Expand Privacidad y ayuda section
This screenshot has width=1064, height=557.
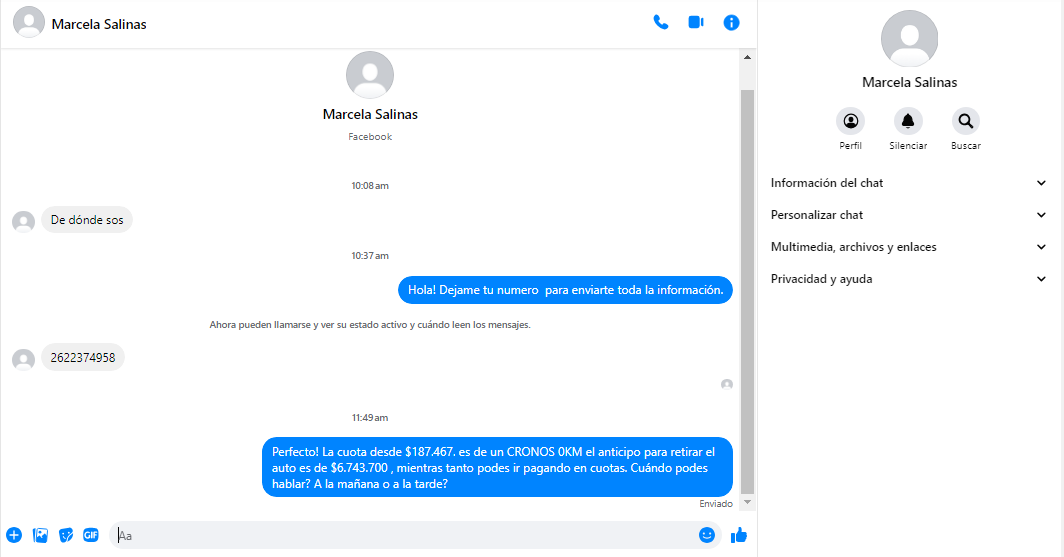point(908,279)
